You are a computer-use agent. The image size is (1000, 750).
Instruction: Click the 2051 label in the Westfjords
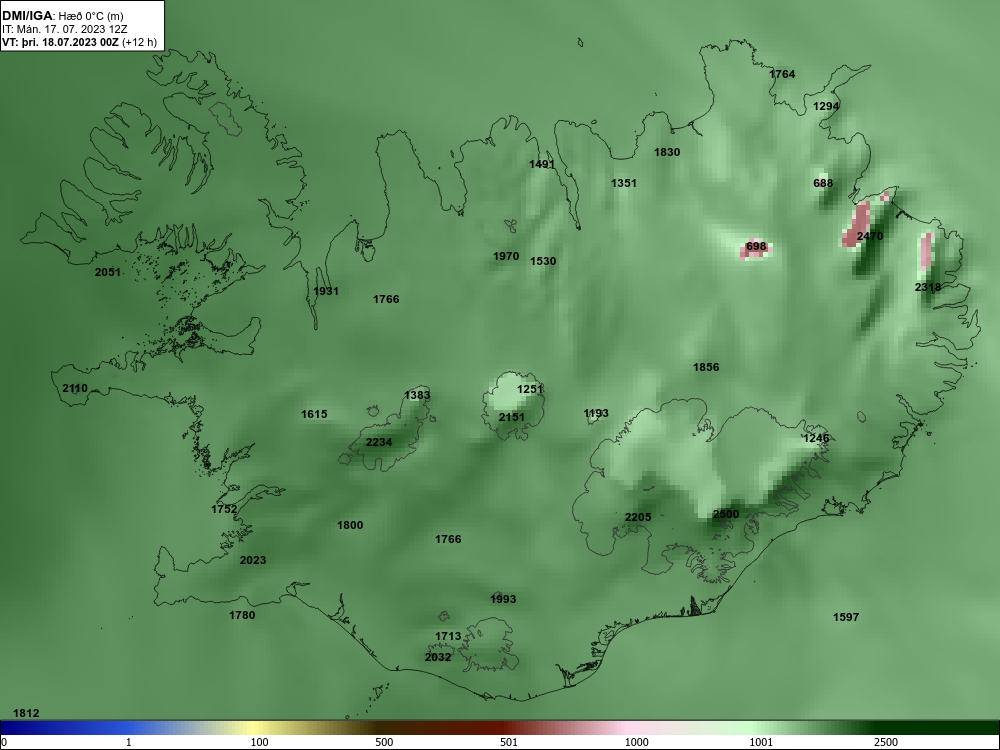click(x=108, y=272)
